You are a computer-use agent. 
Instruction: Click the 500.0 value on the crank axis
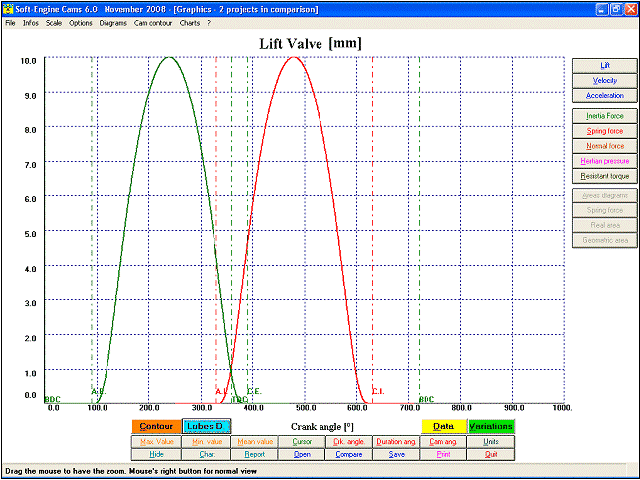click(304, 408)
